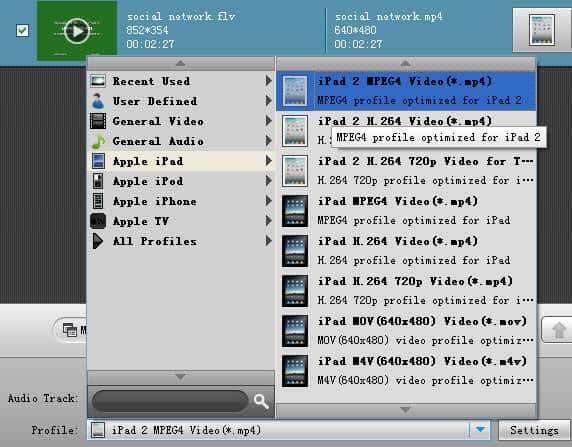The height and width of the screenshot is (447, 572).
Task: Select iPad 2 H.264 720p Video profile
Action: point(406,171)
